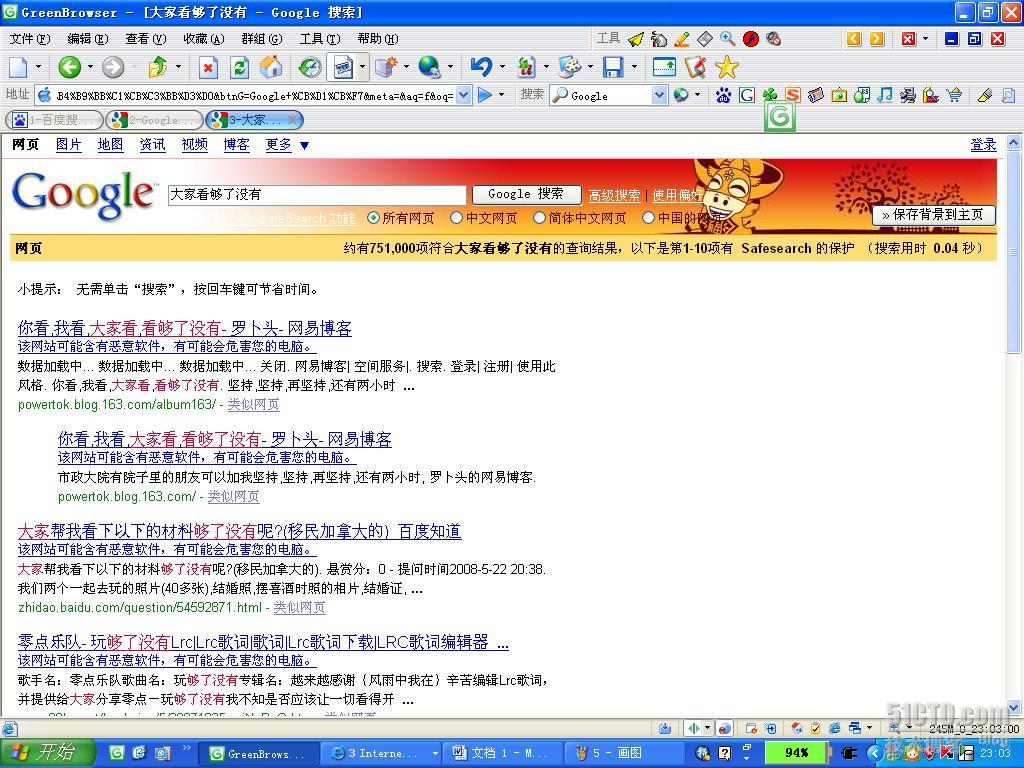Open the 地图 link on Google bar
This screenshot has height=768, width=1024.
click(110, 144)
